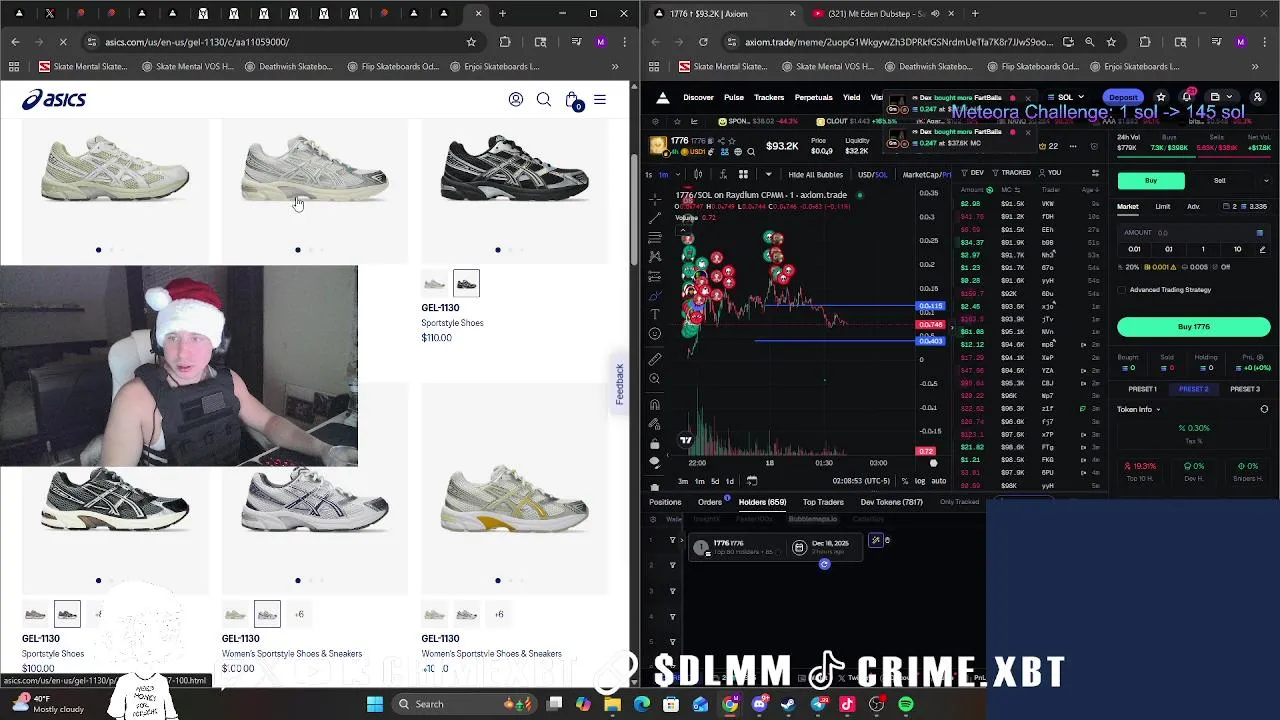Switch to the Positions tab
This screenshot has width=1280, height=720.
pos(665,502)
